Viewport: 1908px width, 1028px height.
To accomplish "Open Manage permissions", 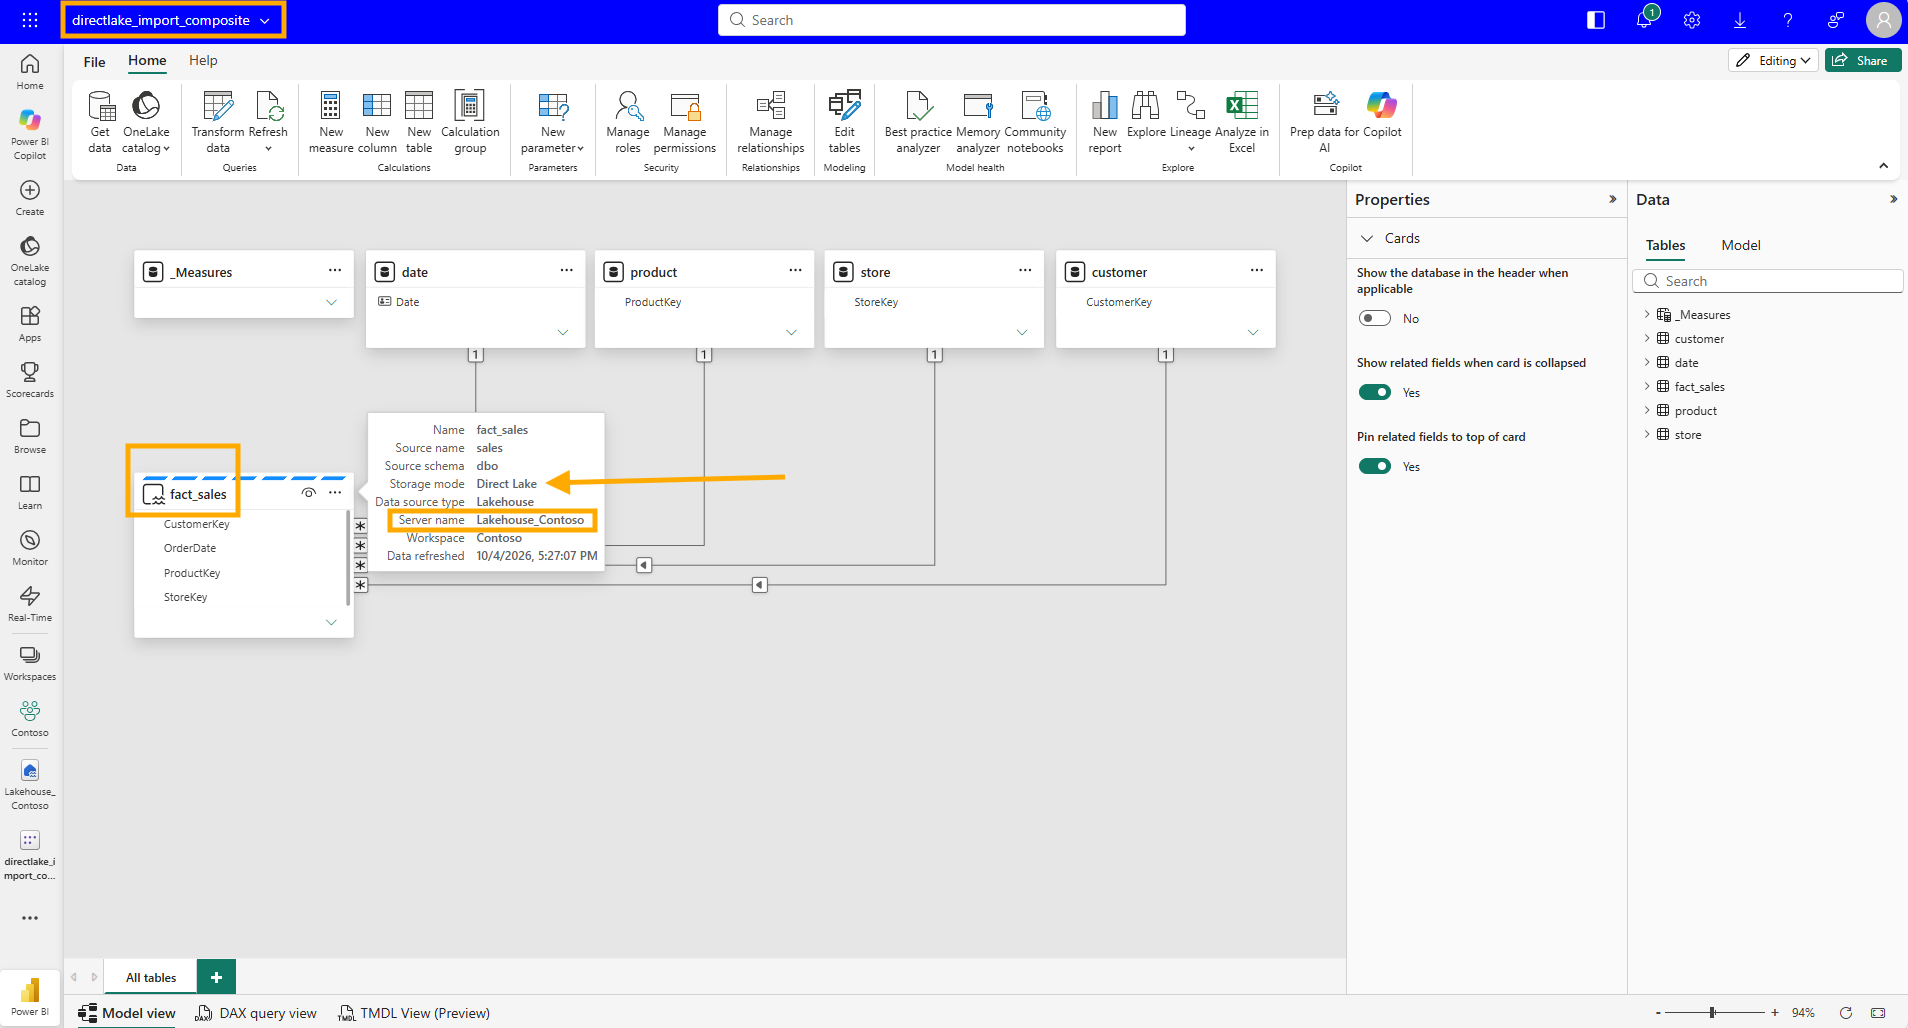I will (685, 122).
